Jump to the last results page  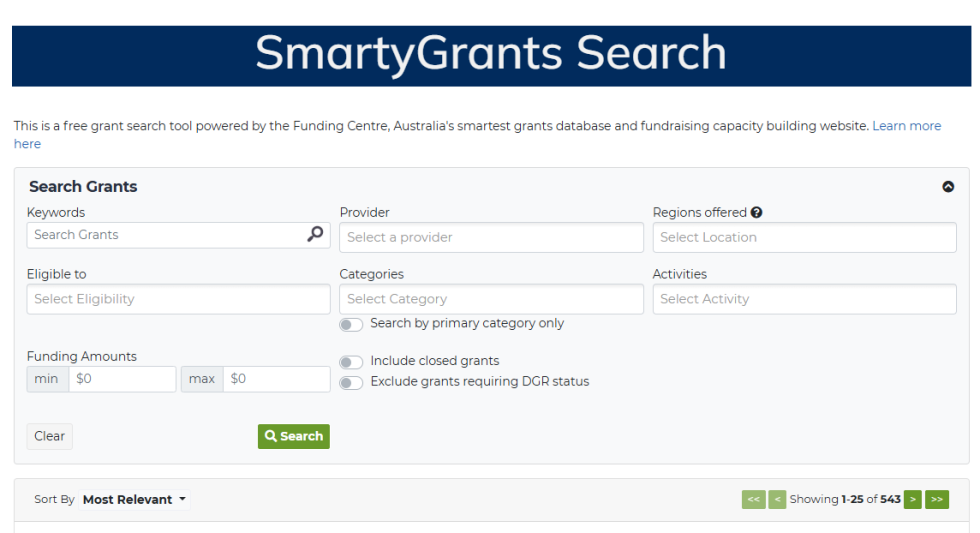(937, 499)
